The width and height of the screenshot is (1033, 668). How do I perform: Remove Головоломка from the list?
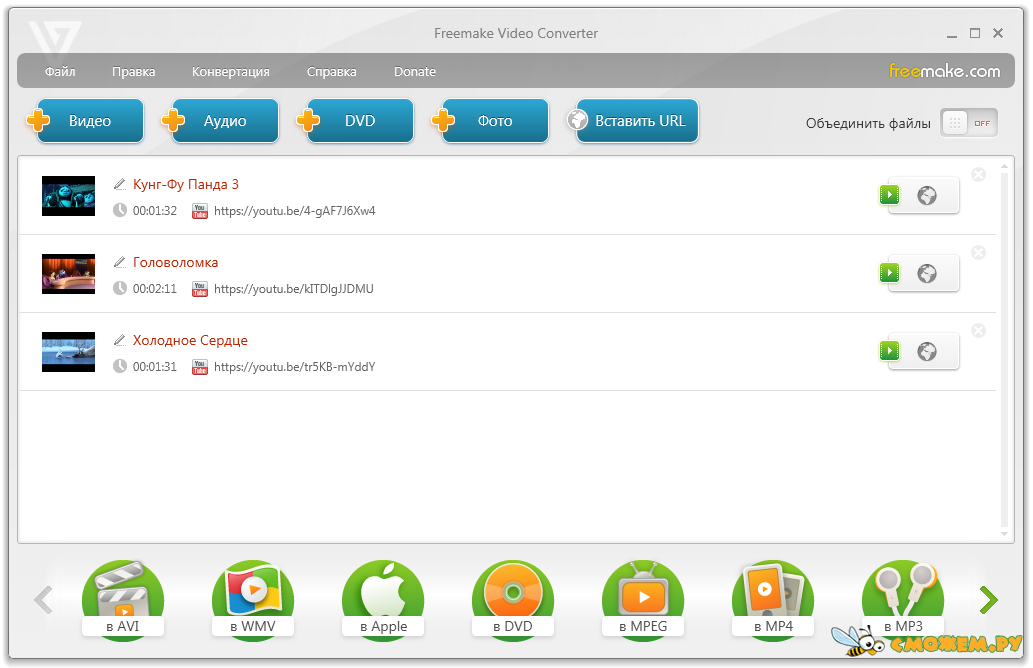979,252
